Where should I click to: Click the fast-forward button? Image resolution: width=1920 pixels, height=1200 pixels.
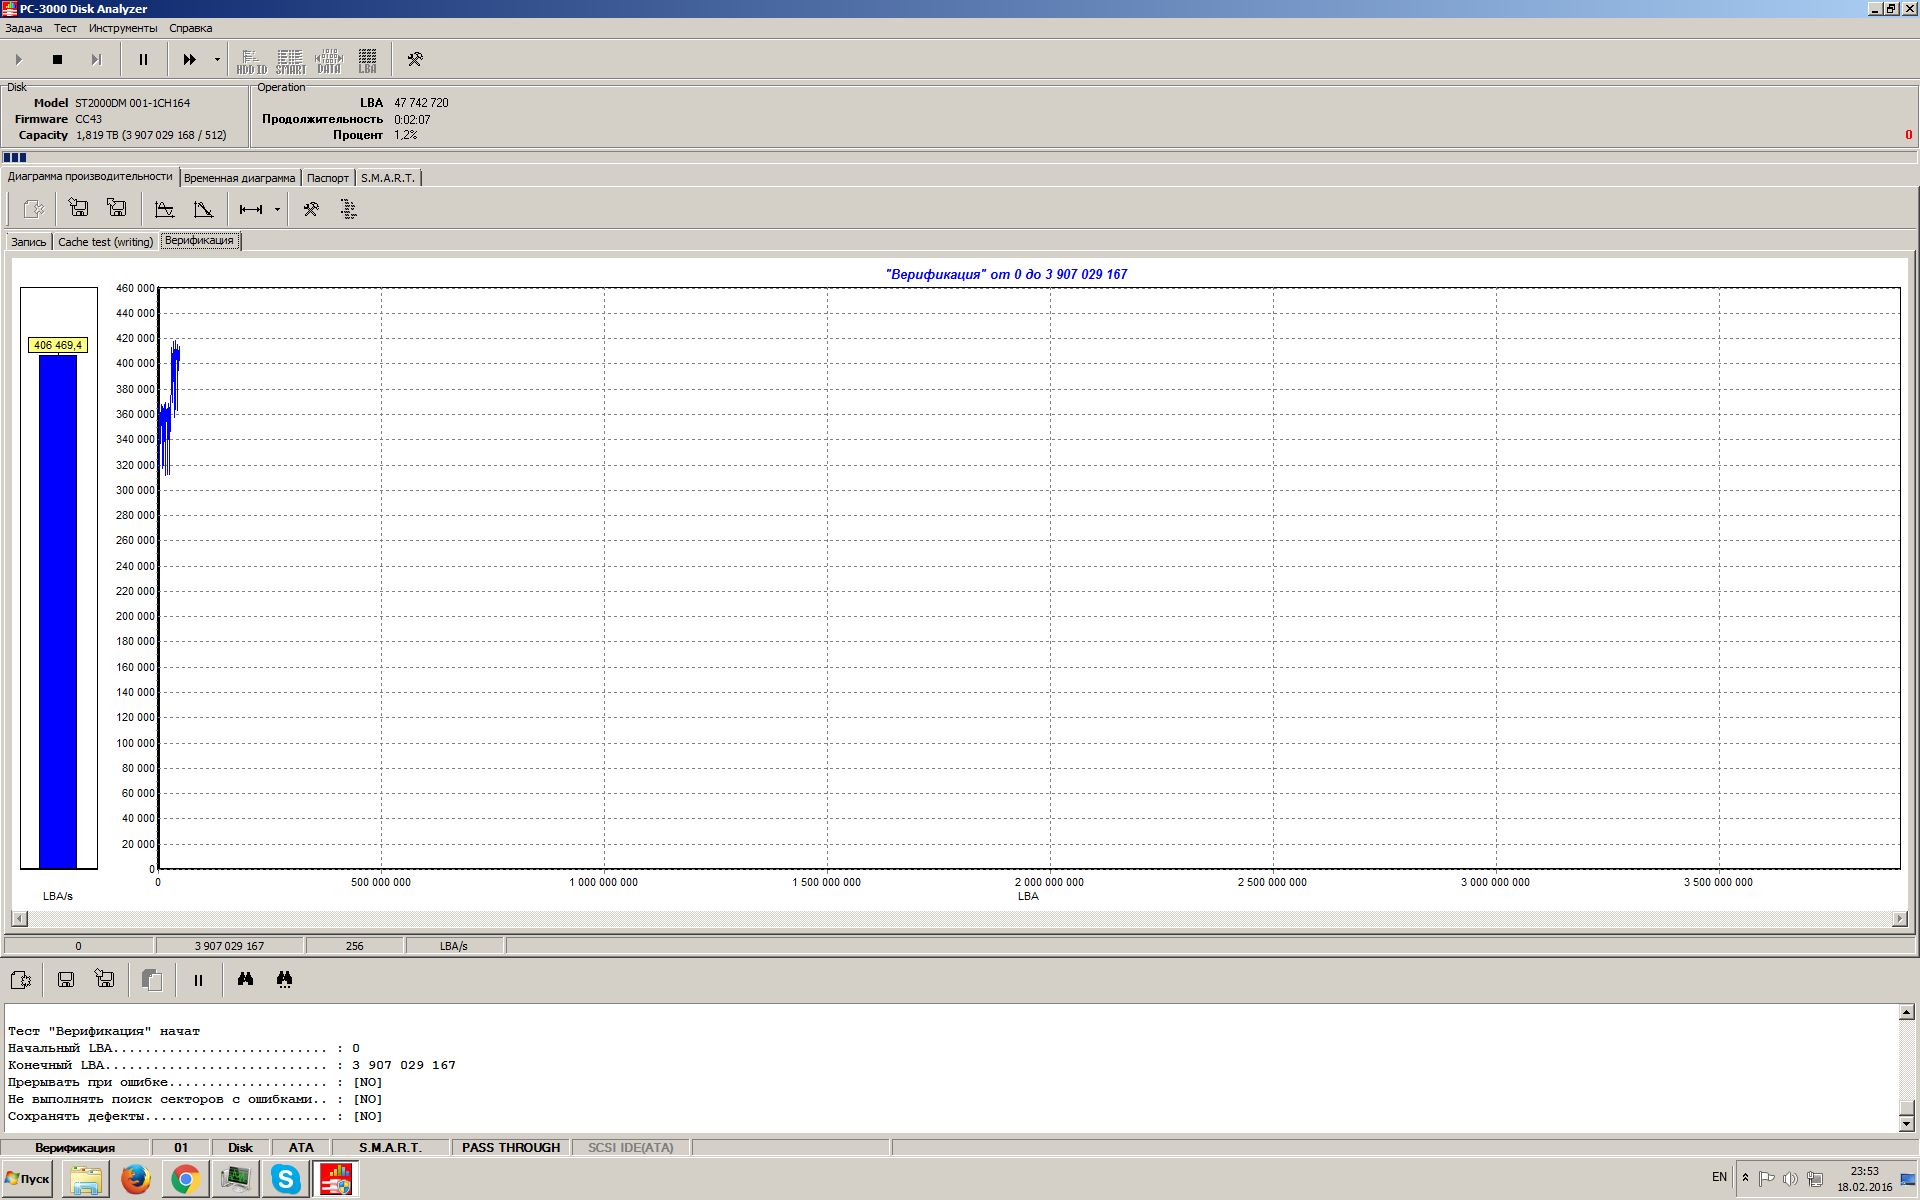[189, 60]
